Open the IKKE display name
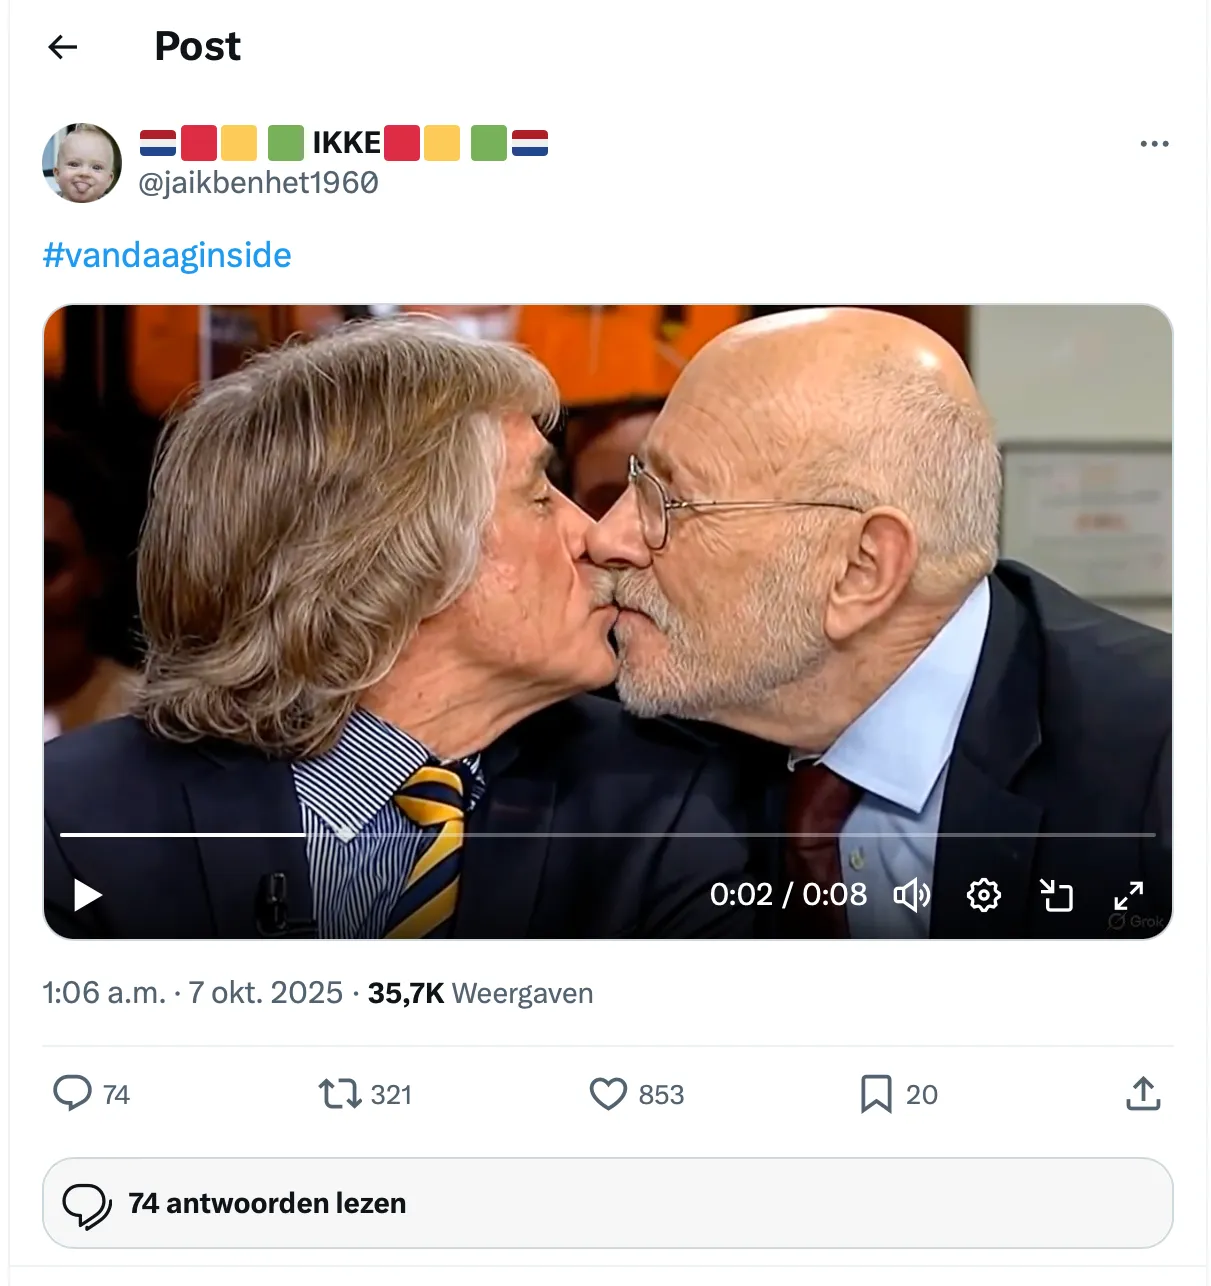This screenshot has width=1211, height=1286. tap(345, 143)
